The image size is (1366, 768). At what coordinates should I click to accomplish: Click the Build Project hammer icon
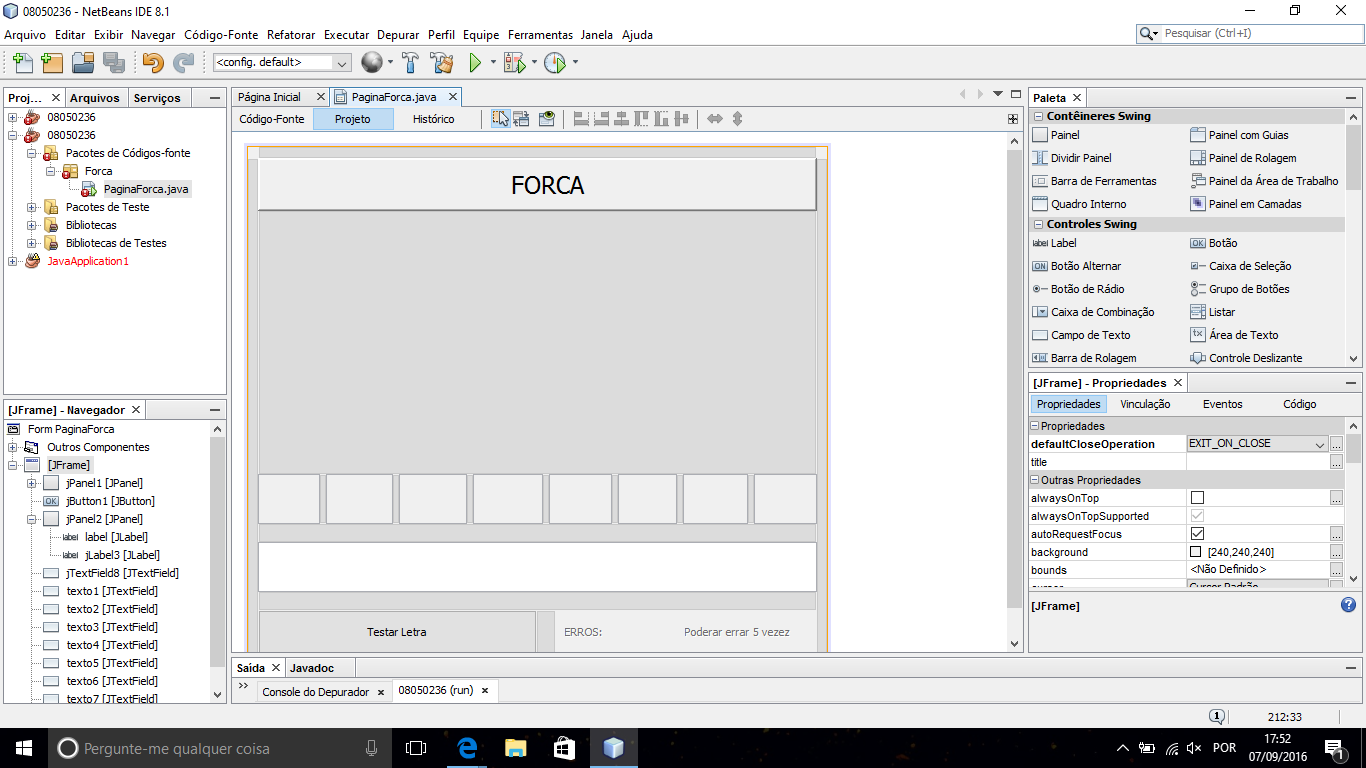tap(410, 62)
